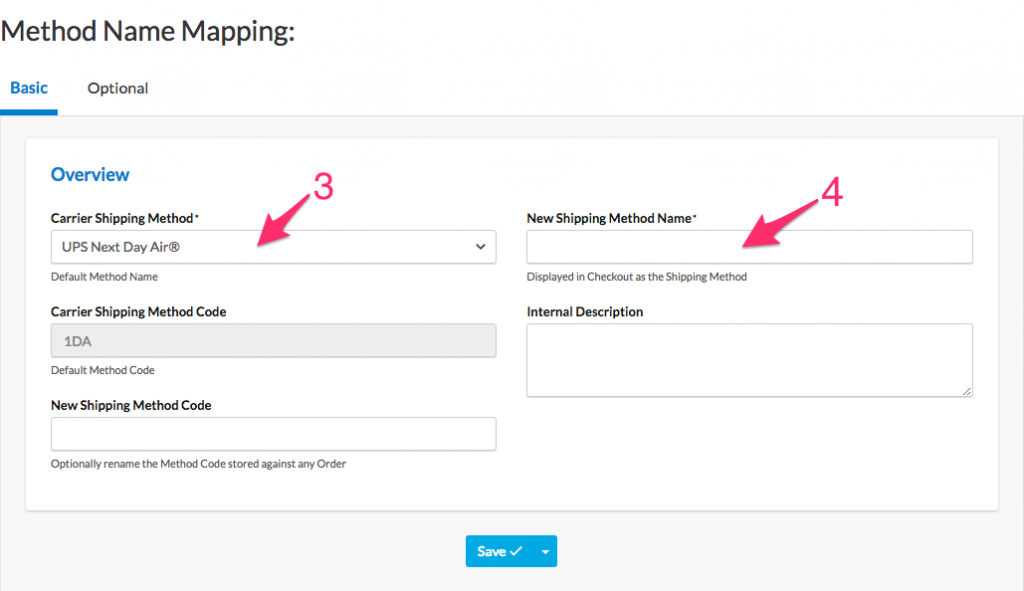Grab the Internal Description resize handle
Viewport: 1024px width, 591px height.
[967, 391]
